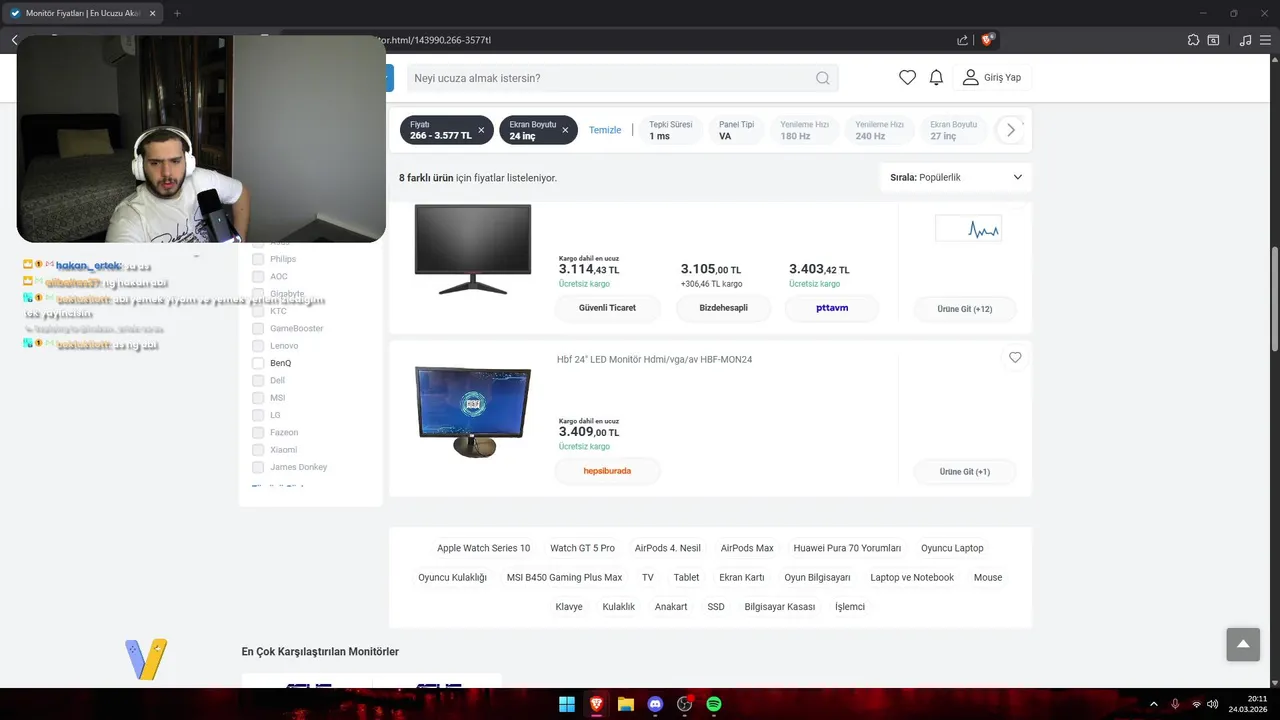Click the Wi-Fi network icon in the system tray

(1196, 704)
